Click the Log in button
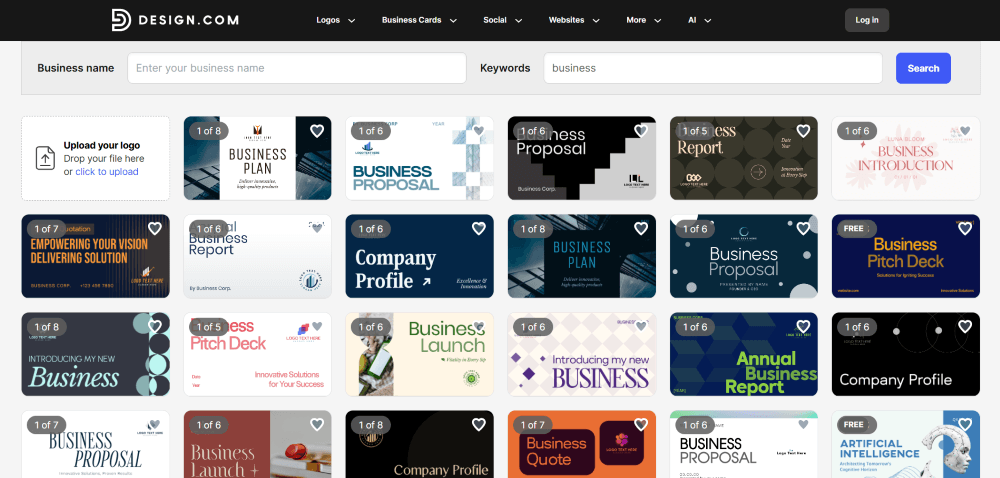This screenshot has width=1000, height=478. point(867,20)
